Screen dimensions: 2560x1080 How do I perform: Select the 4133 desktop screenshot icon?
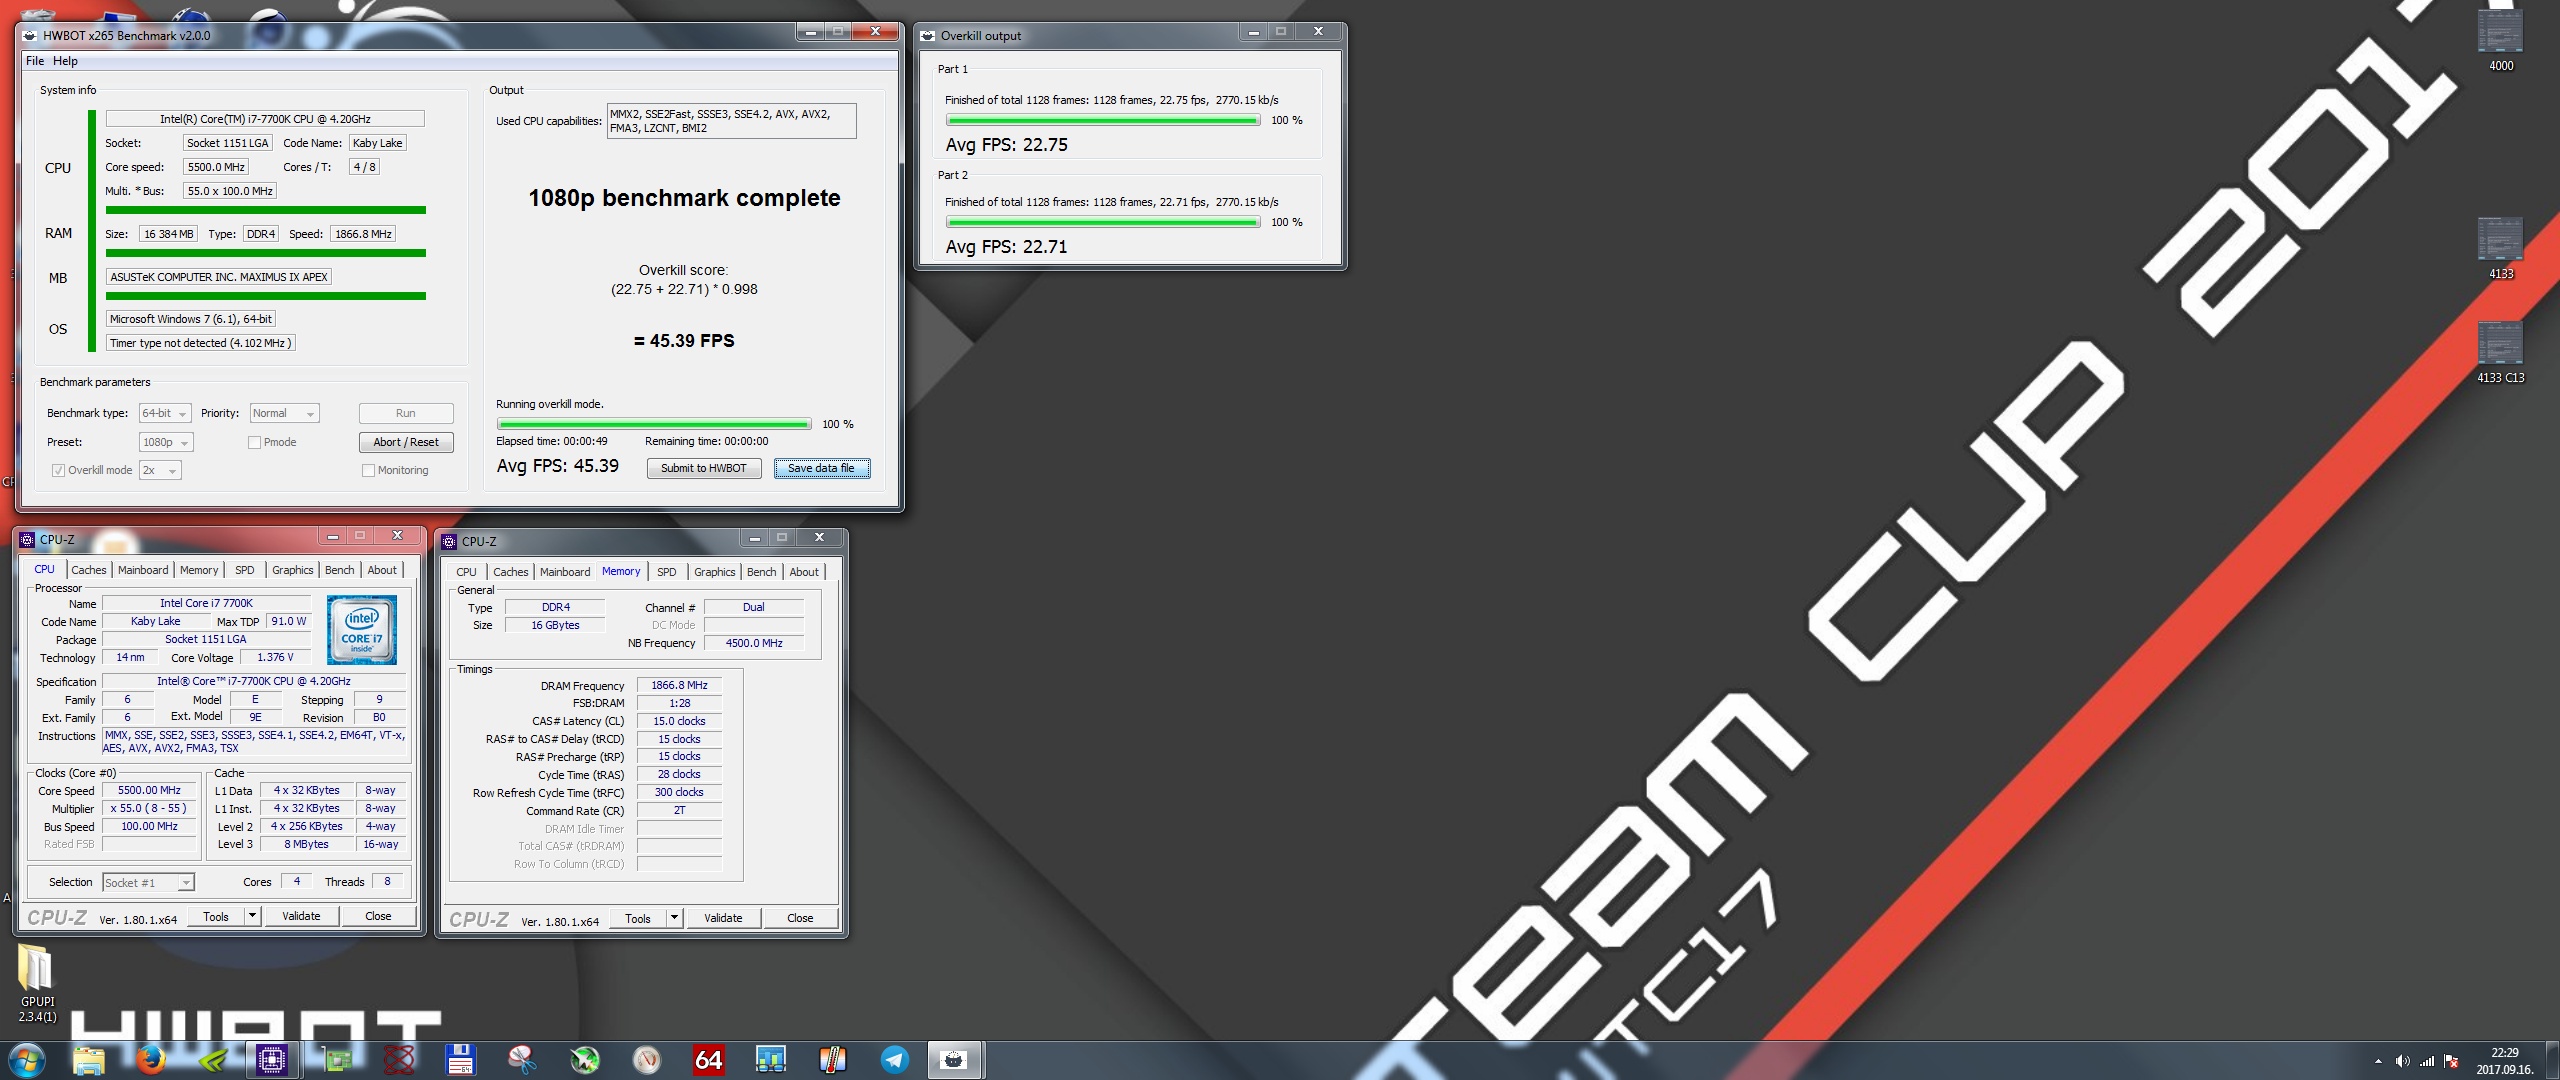[2500, 248]
